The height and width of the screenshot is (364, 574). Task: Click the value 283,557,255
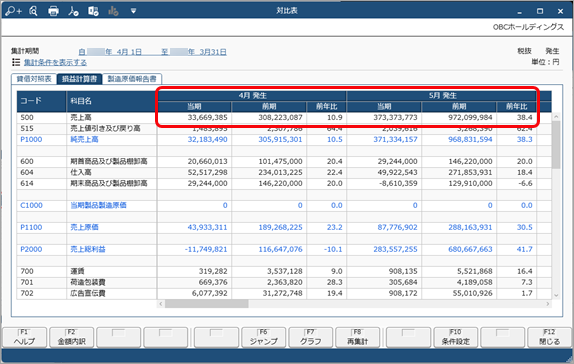click(395, 249)
